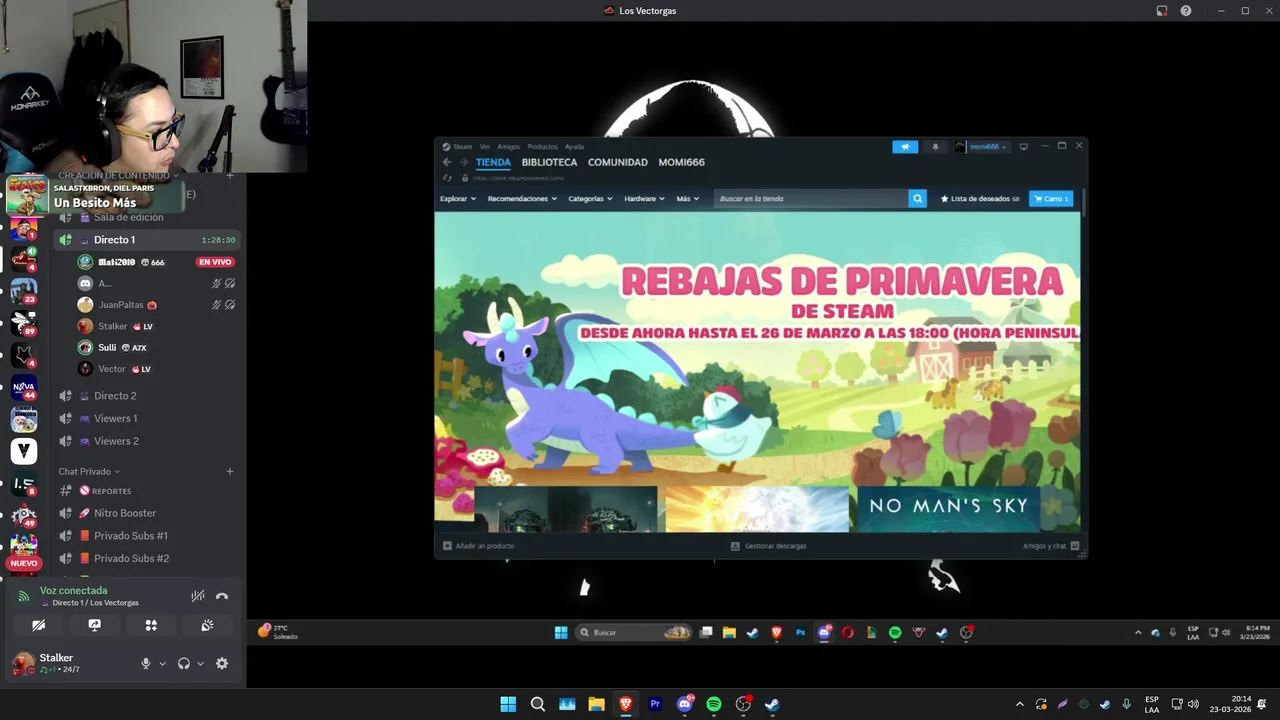
Task: Collapse the Chat Privado category
Action: [x=89, y=471]
